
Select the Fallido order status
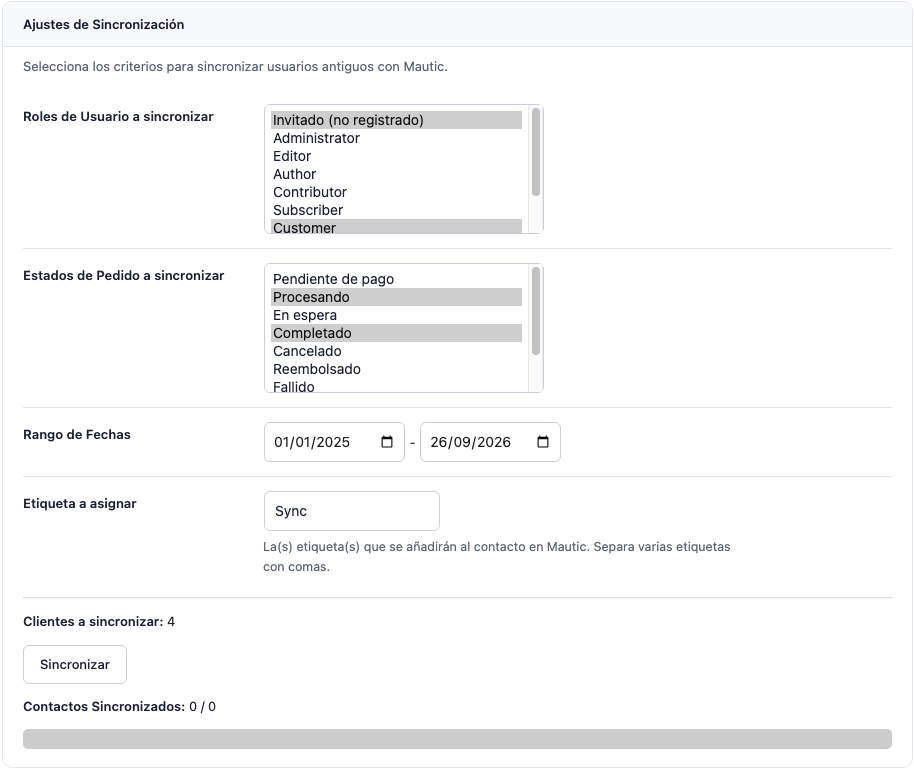[x=396, y=386]
